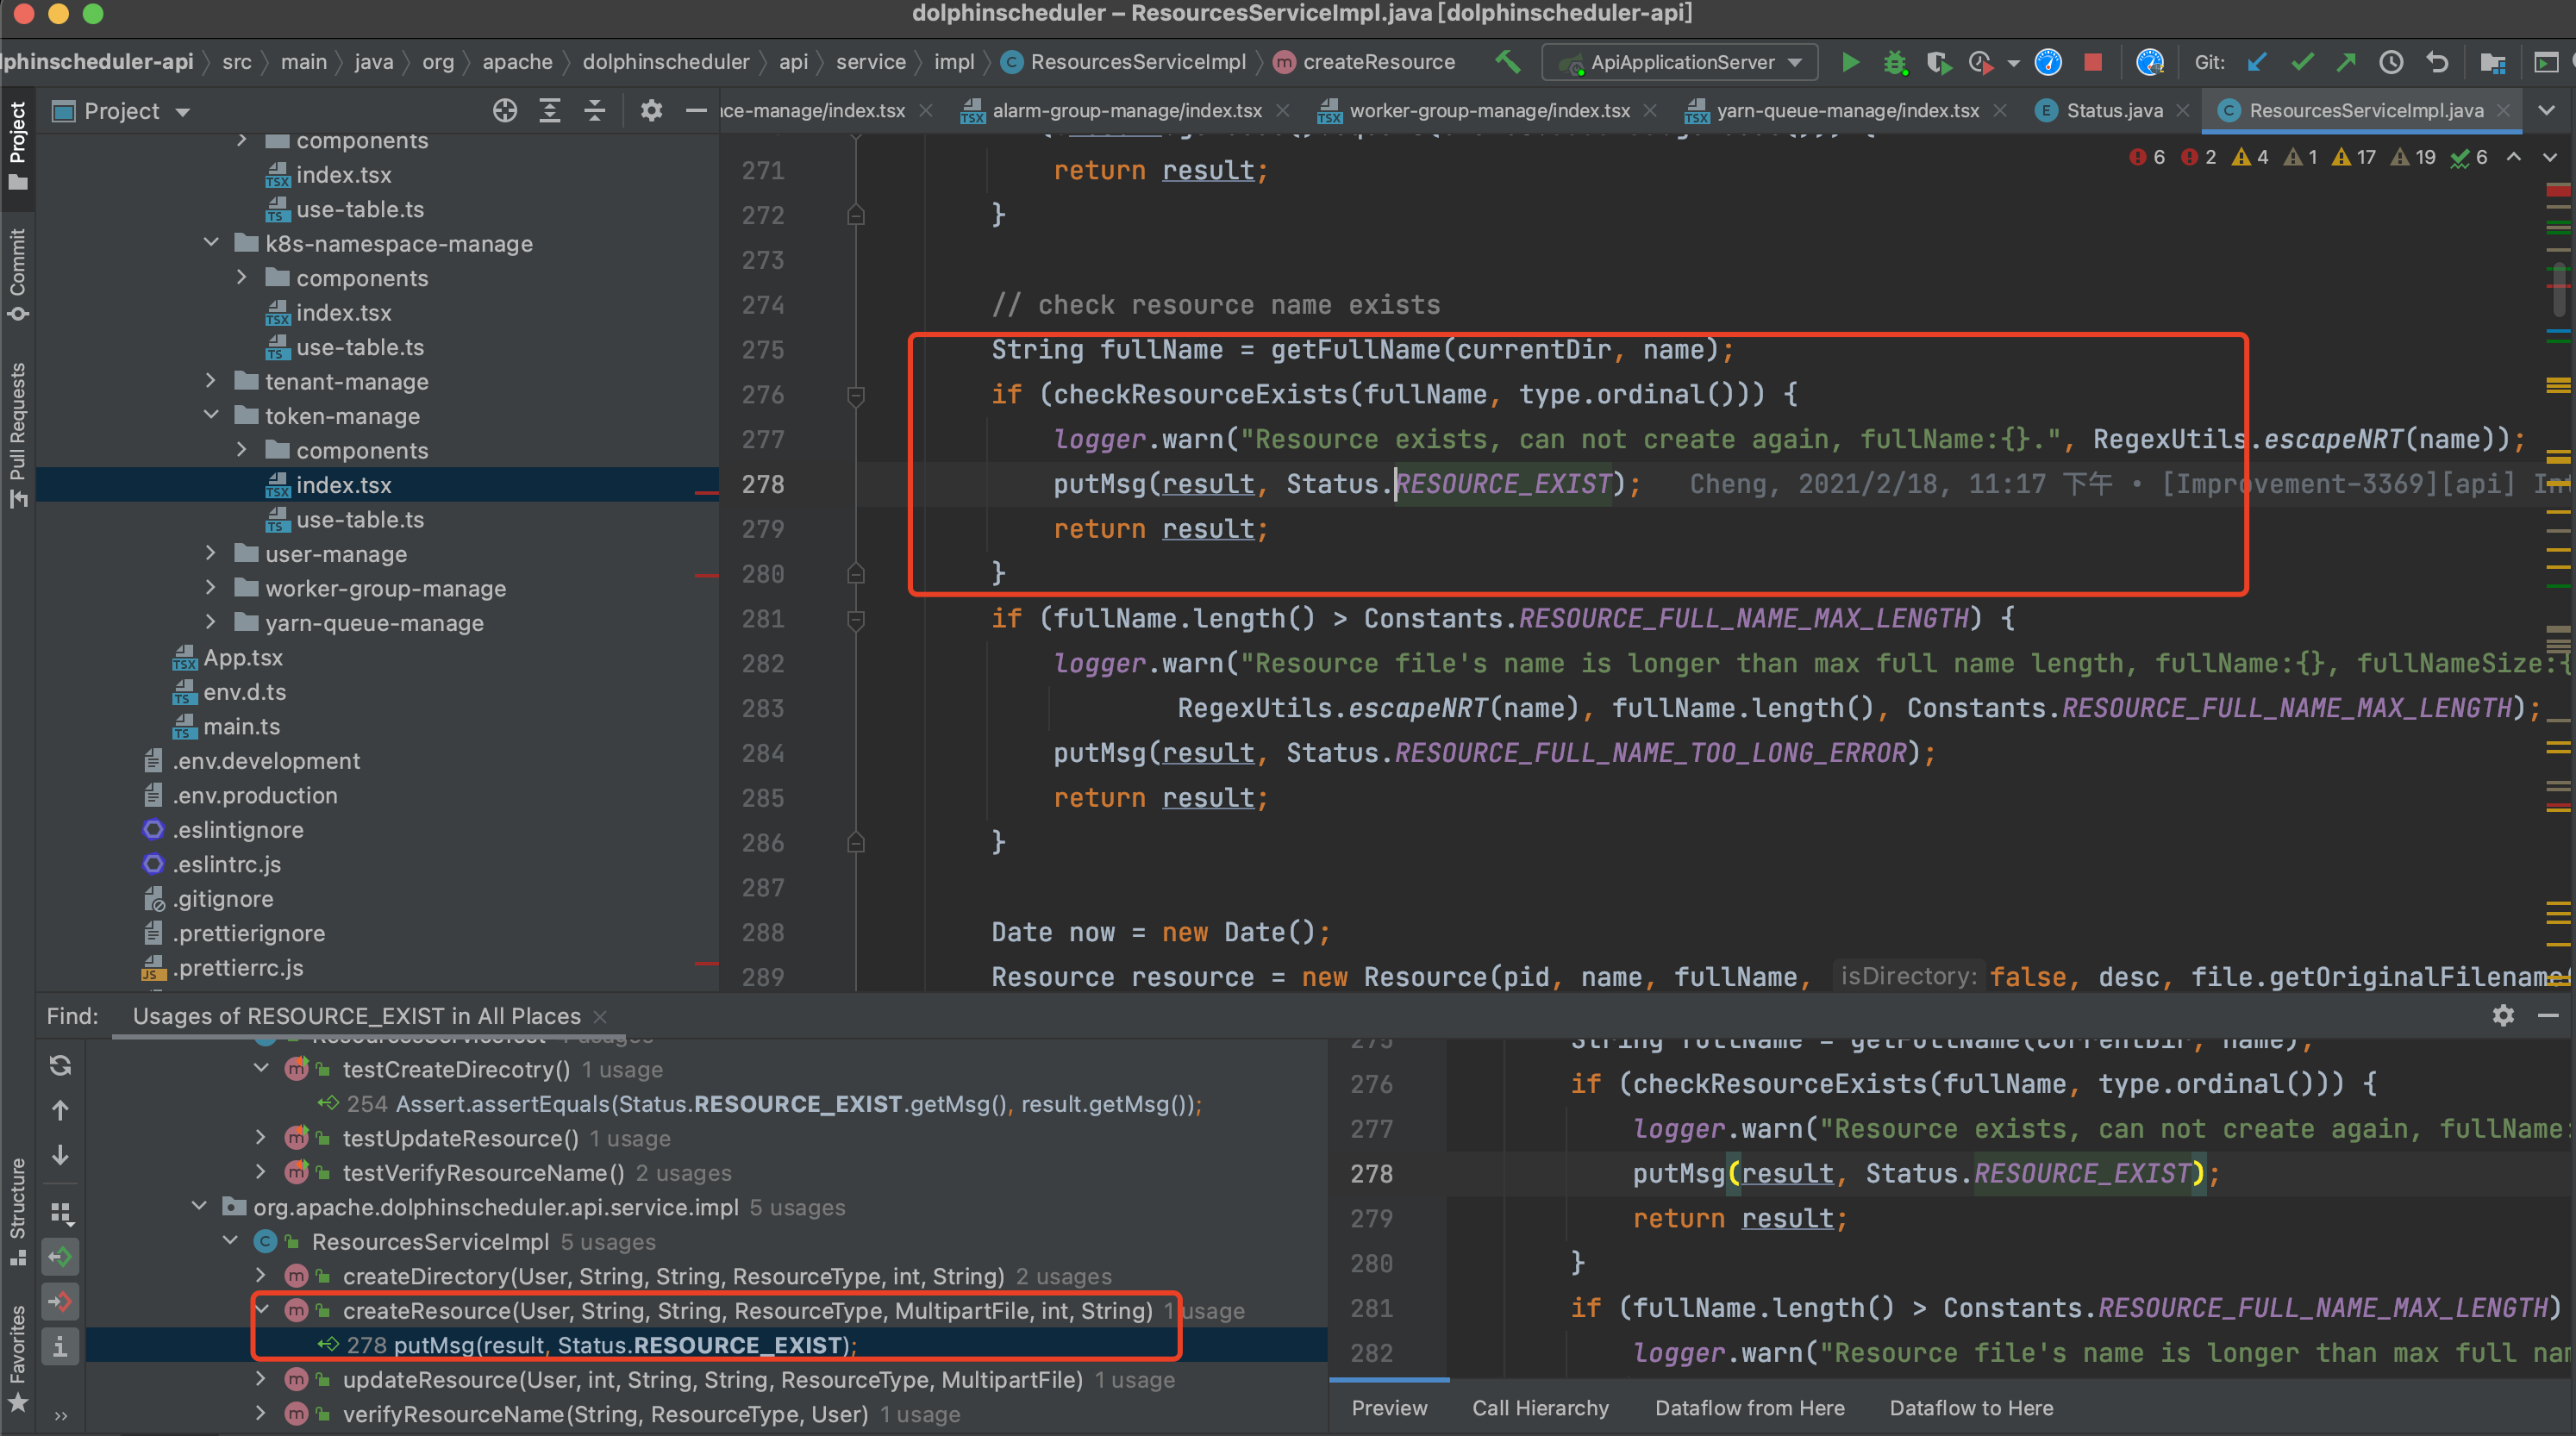Image resolution: width=2576 pixels, height=1436 pixels.
Task: Start debugging with the bug icon
Action: click(1895, 62)
